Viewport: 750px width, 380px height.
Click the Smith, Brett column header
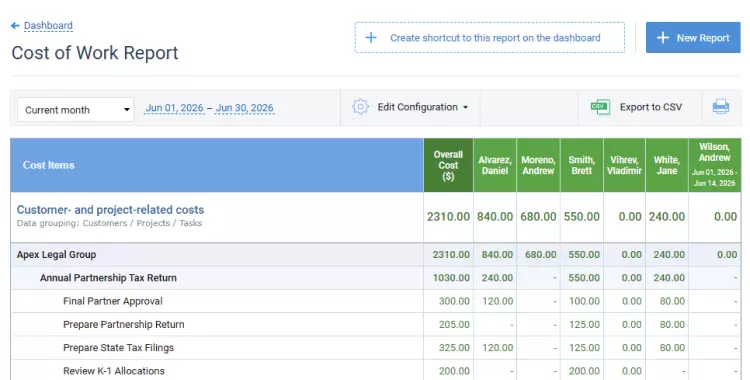(582, 165)
